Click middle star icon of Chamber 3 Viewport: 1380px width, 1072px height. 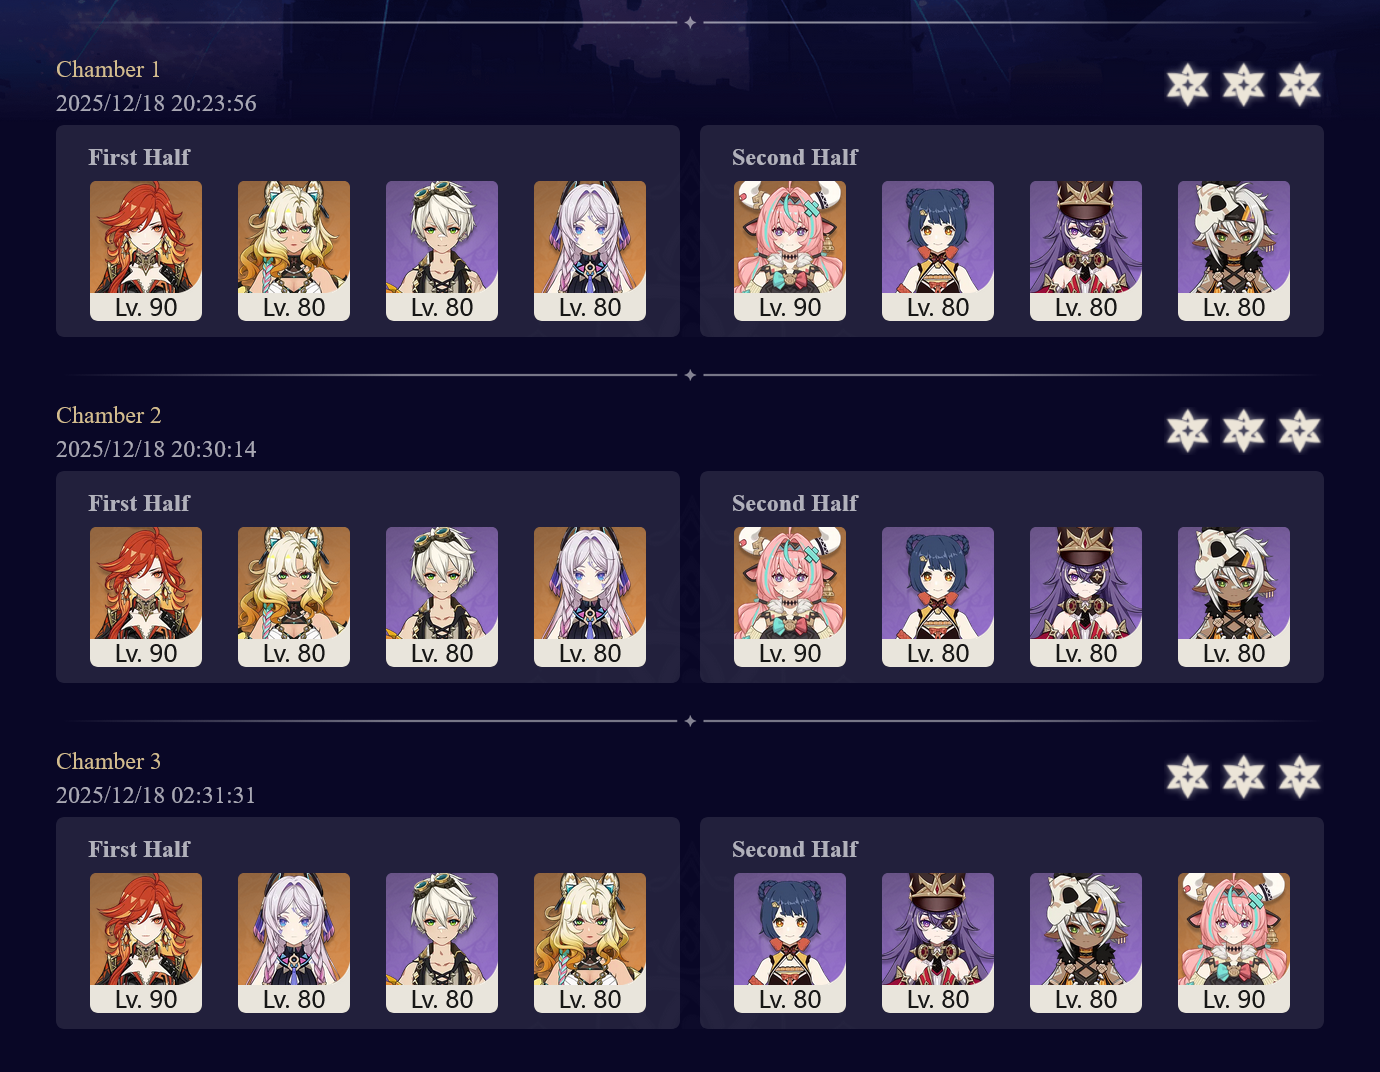click(x=1244, y=777)
